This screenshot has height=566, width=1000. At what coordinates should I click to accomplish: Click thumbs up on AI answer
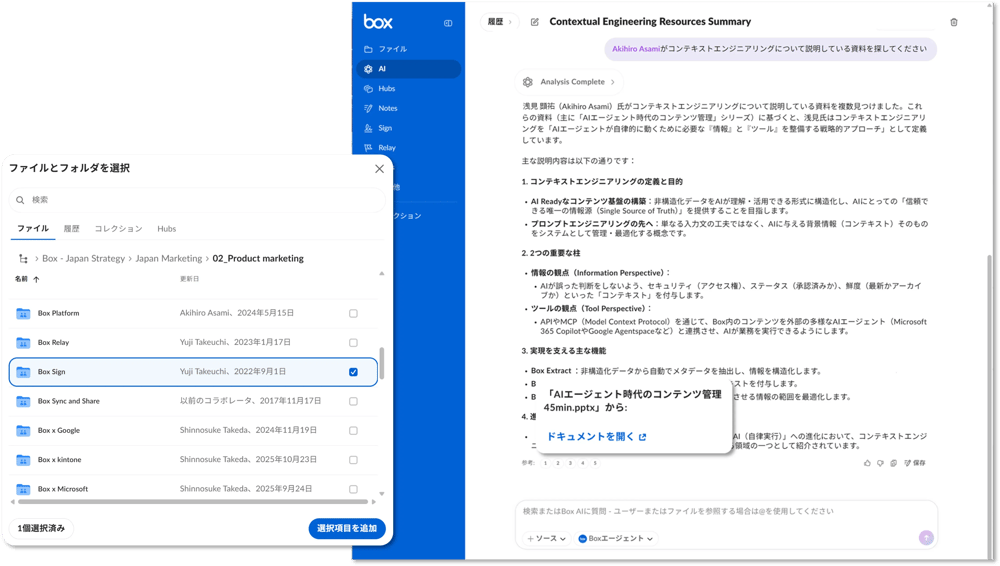click(x=867, y=463)
